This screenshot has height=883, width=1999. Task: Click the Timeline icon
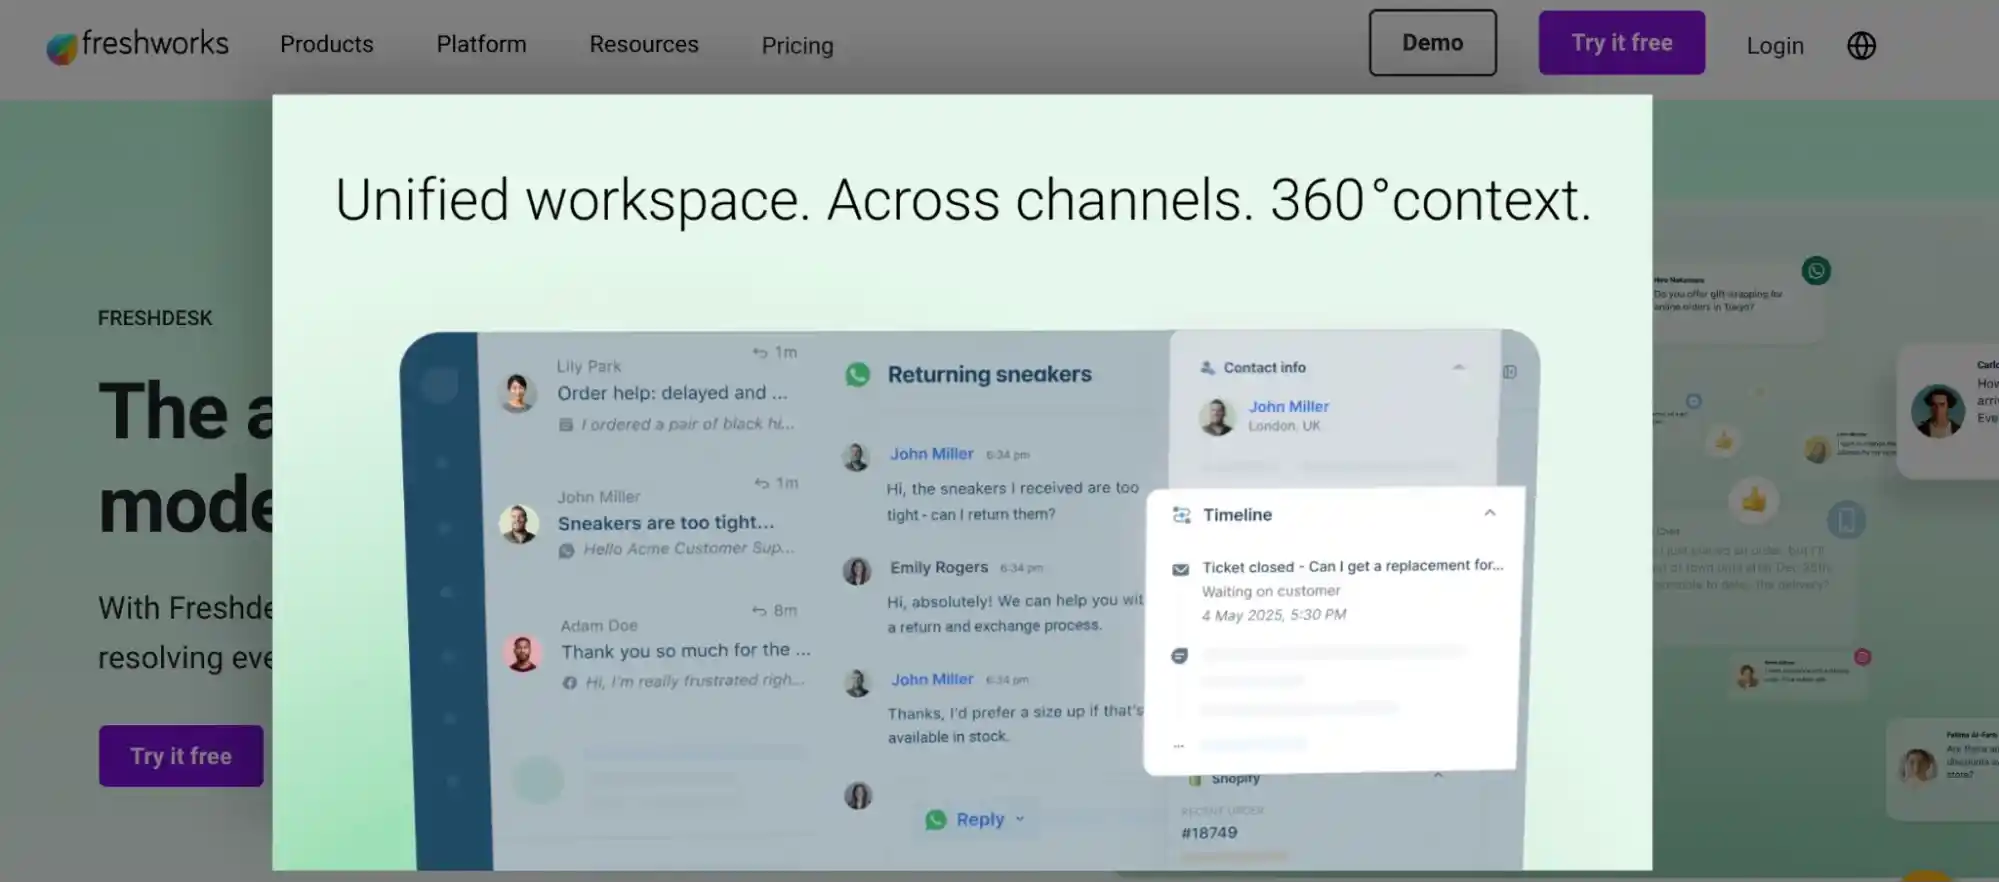tap(1181, 515)
